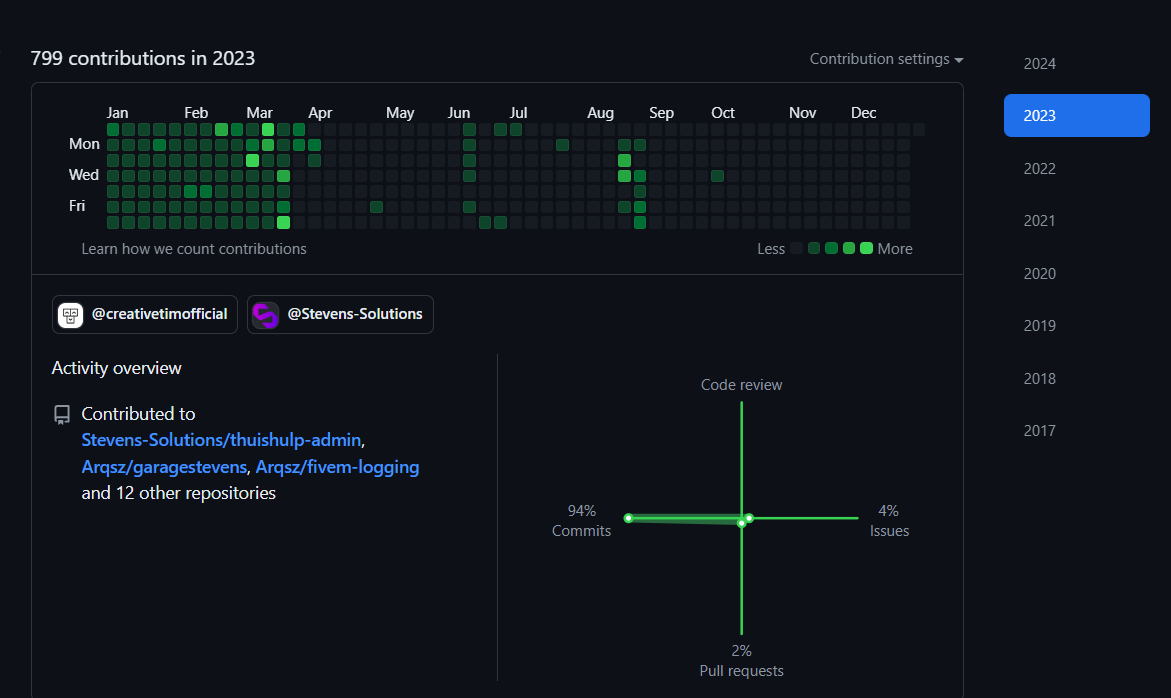The width and height of the screenshot is (1171, 698).
Task: Click Learn how we count contributions
Action: [x=194, y=249]
